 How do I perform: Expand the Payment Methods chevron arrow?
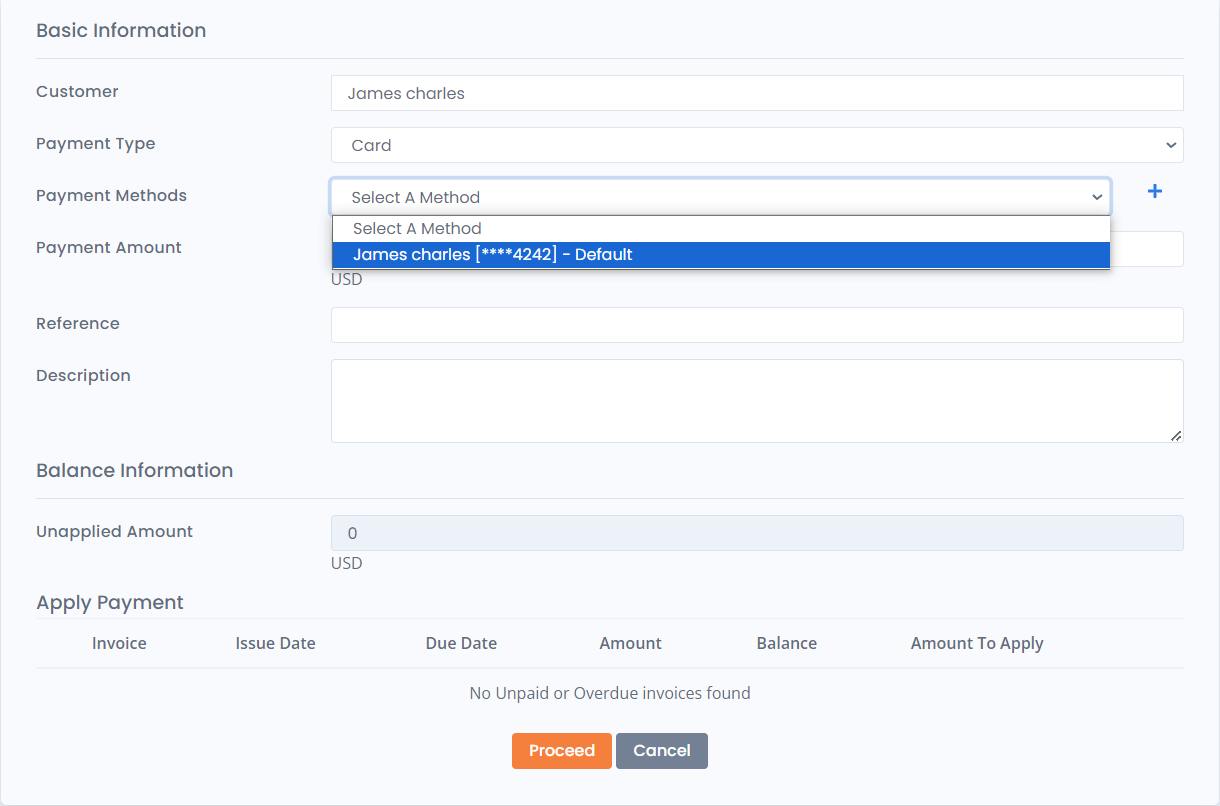[x=1097, y=197]
